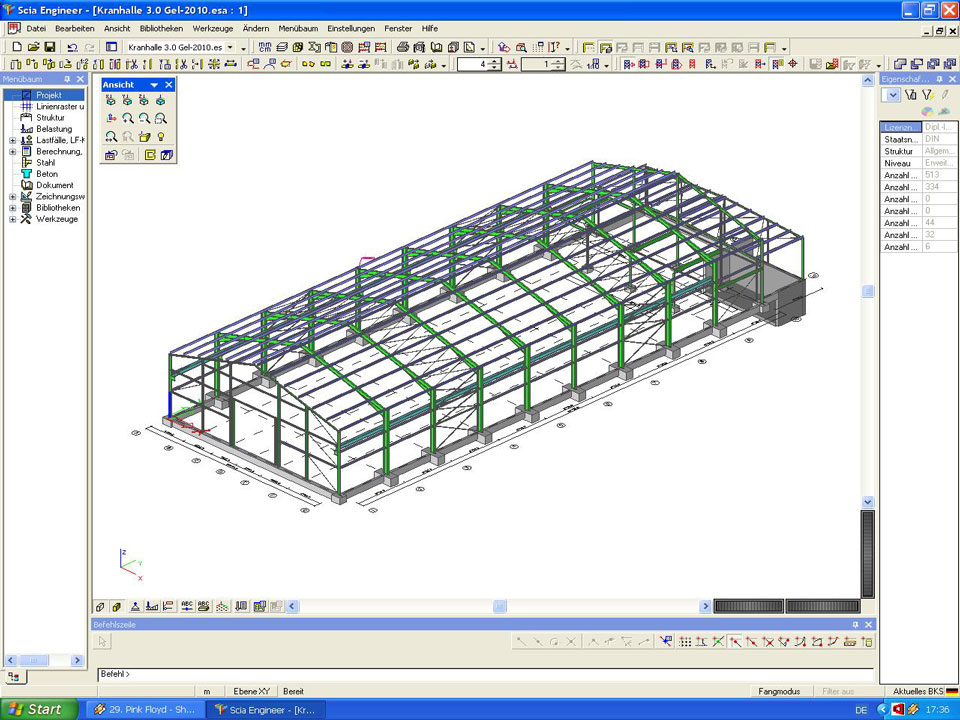Click the horizontal scrollbar thumb under viewport
Viewport: 960px width, 720px height.
[x=500, y=606]
